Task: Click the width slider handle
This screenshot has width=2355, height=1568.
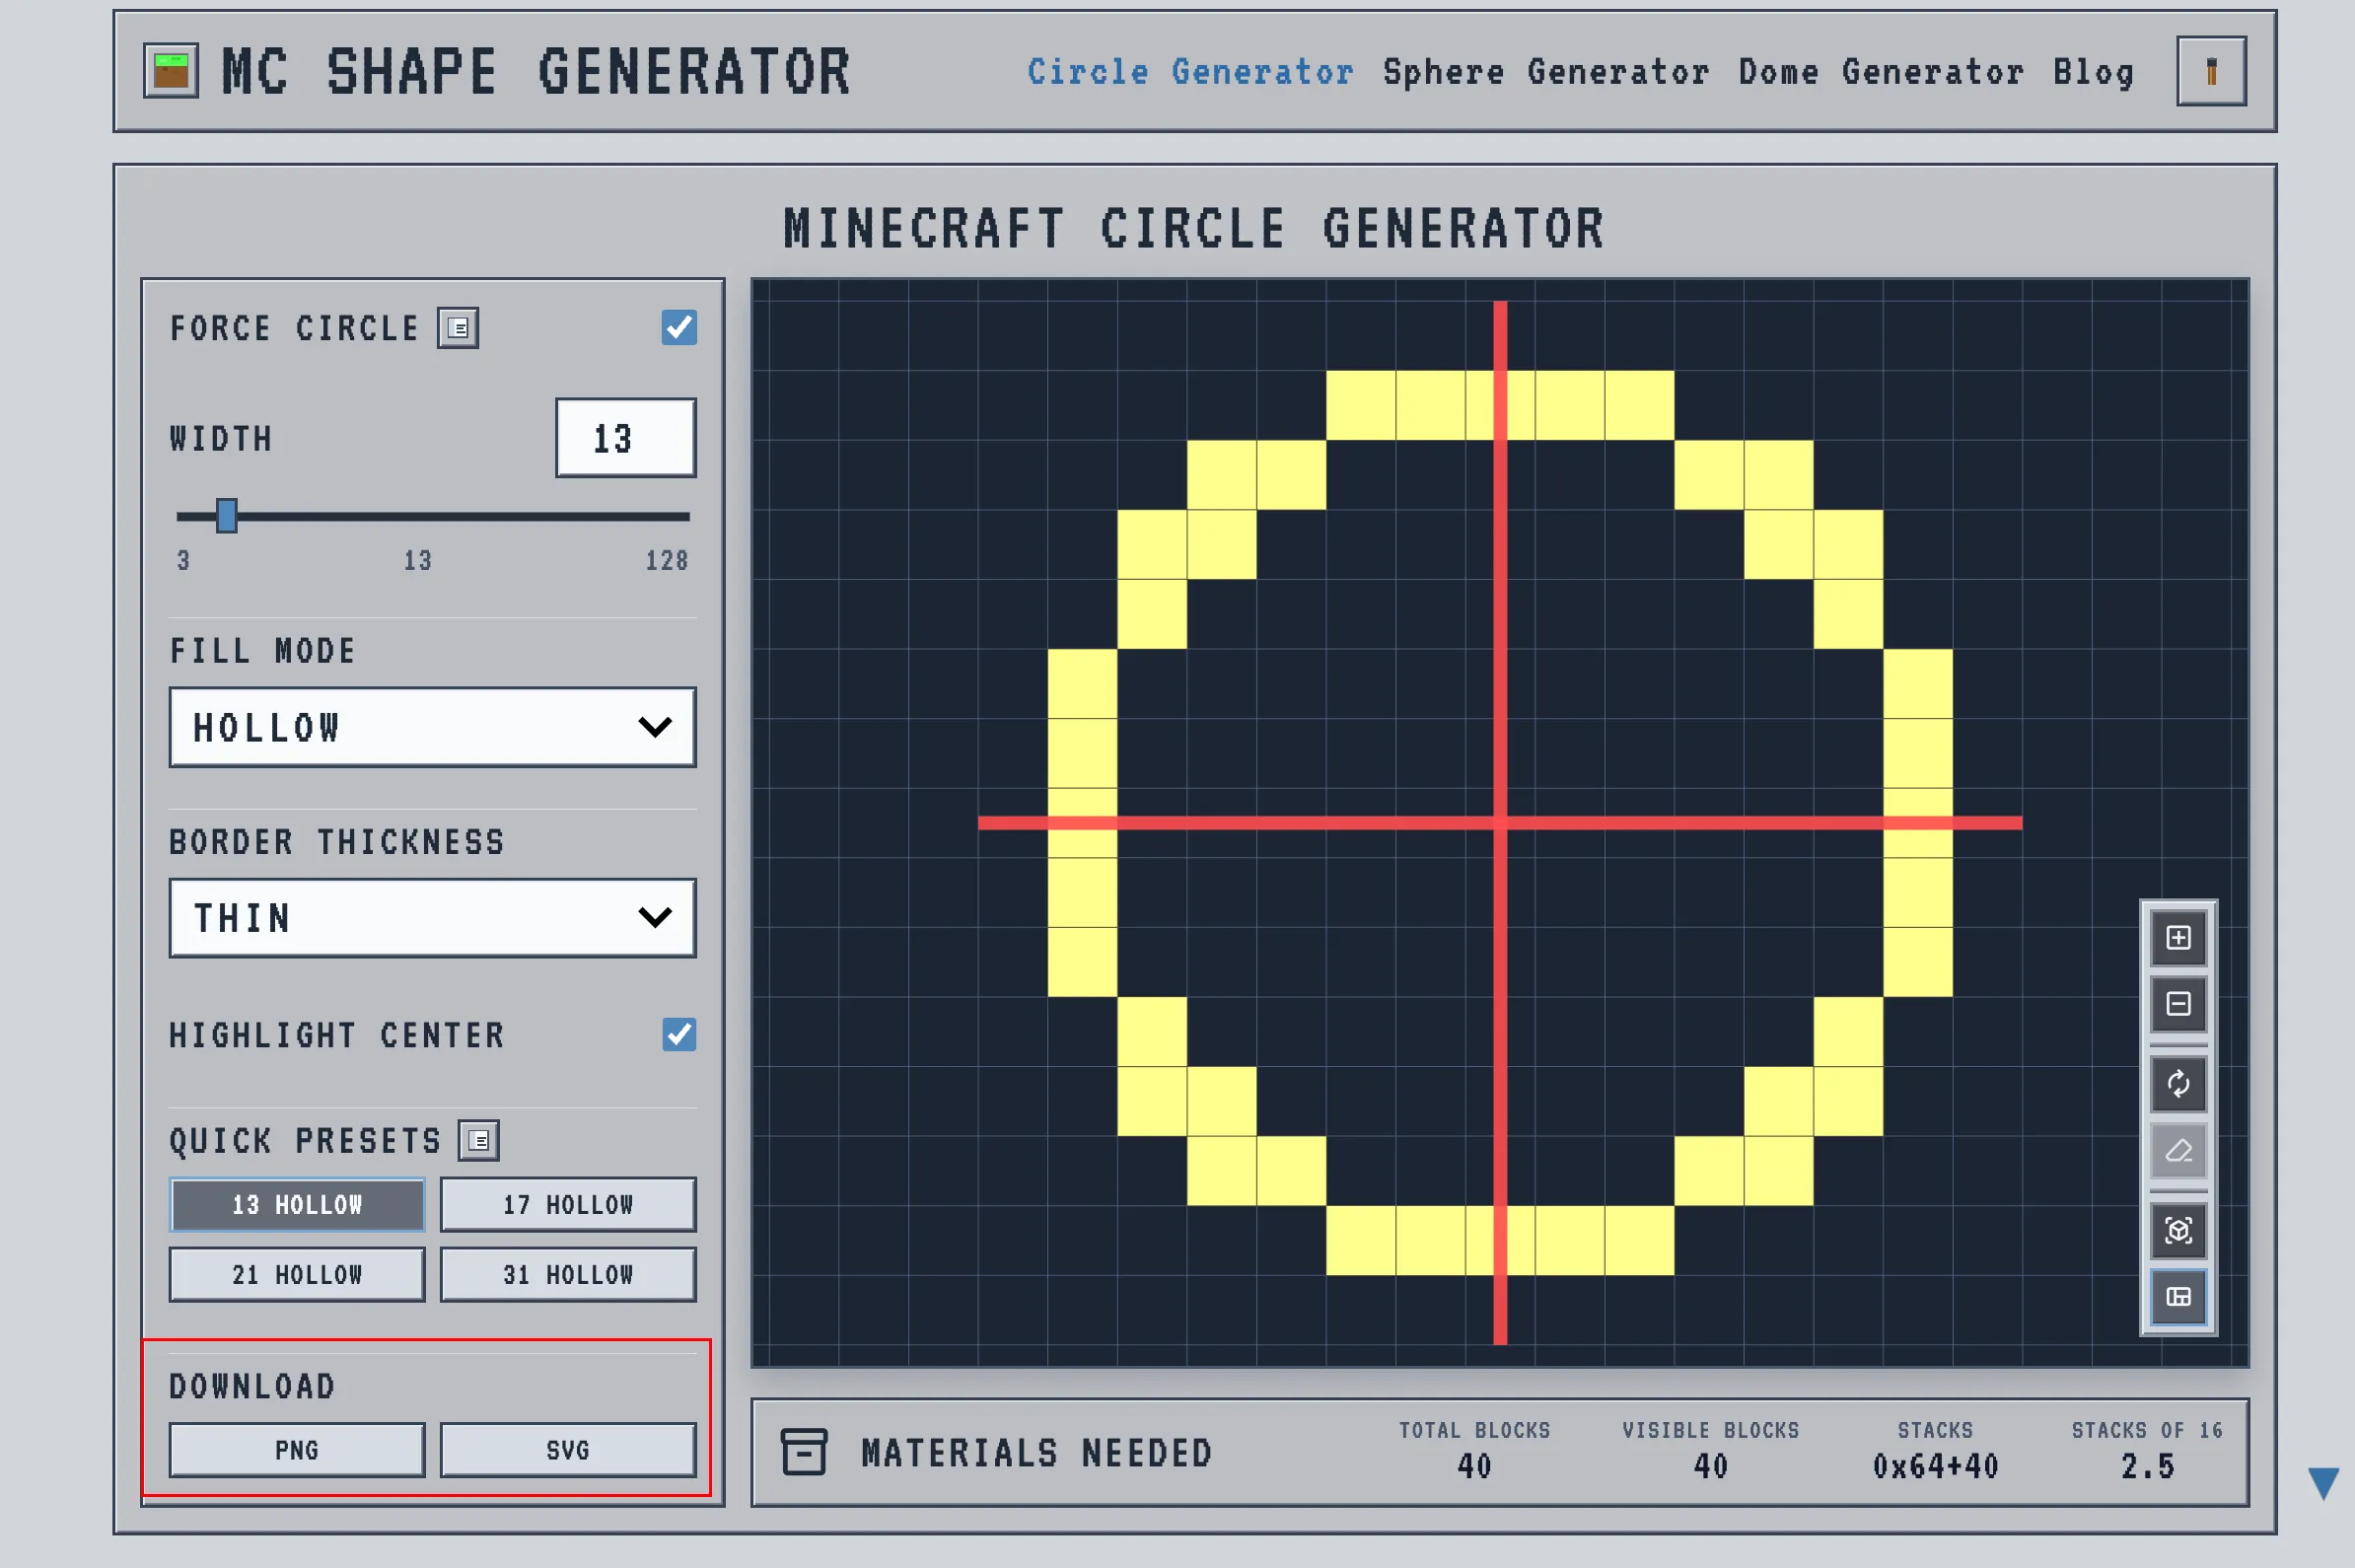Action: point(227,516)
